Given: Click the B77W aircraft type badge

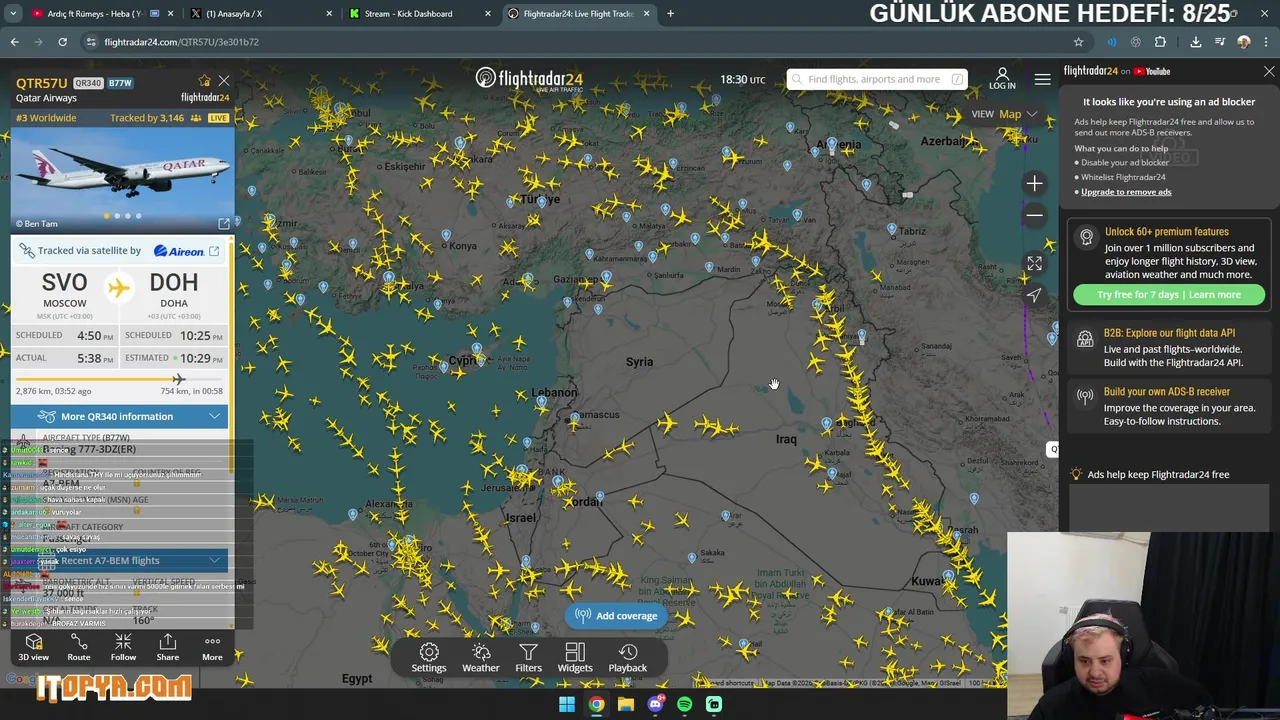Looking at the screenshot, I should pos(120,83).
